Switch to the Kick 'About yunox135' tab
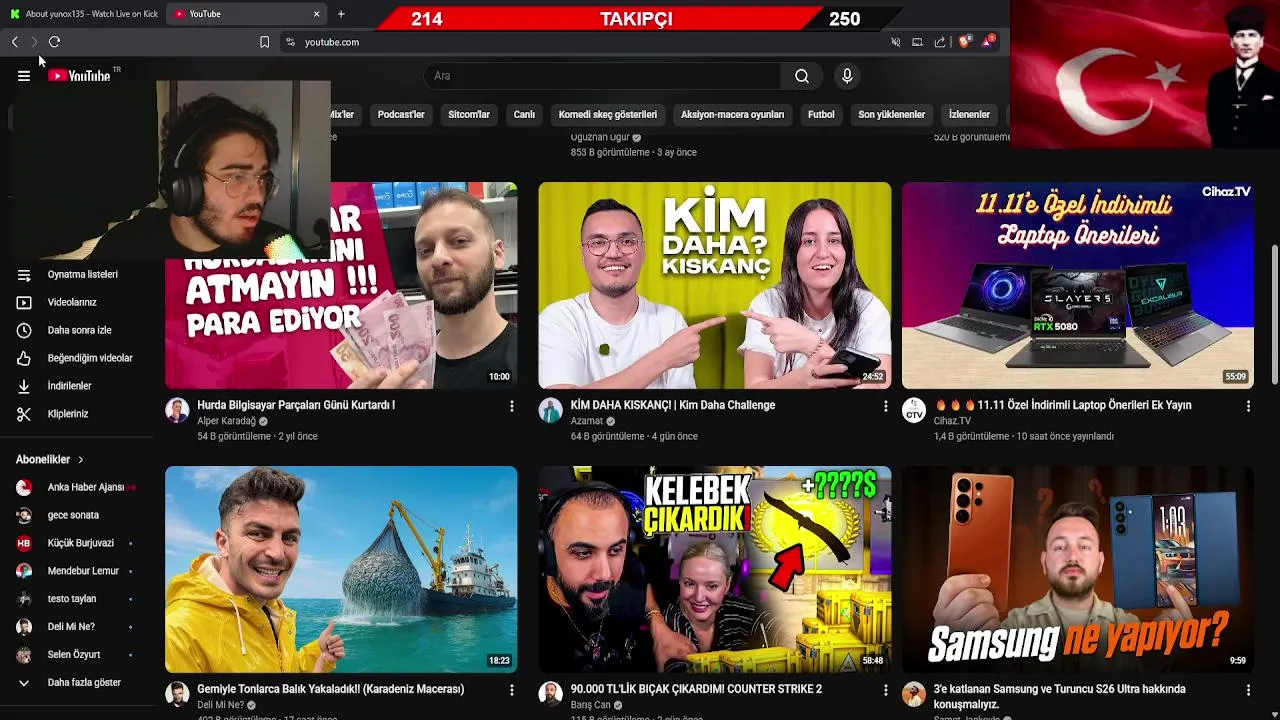This screenshot has height=720, width=1280. click(x=83, y=14)
